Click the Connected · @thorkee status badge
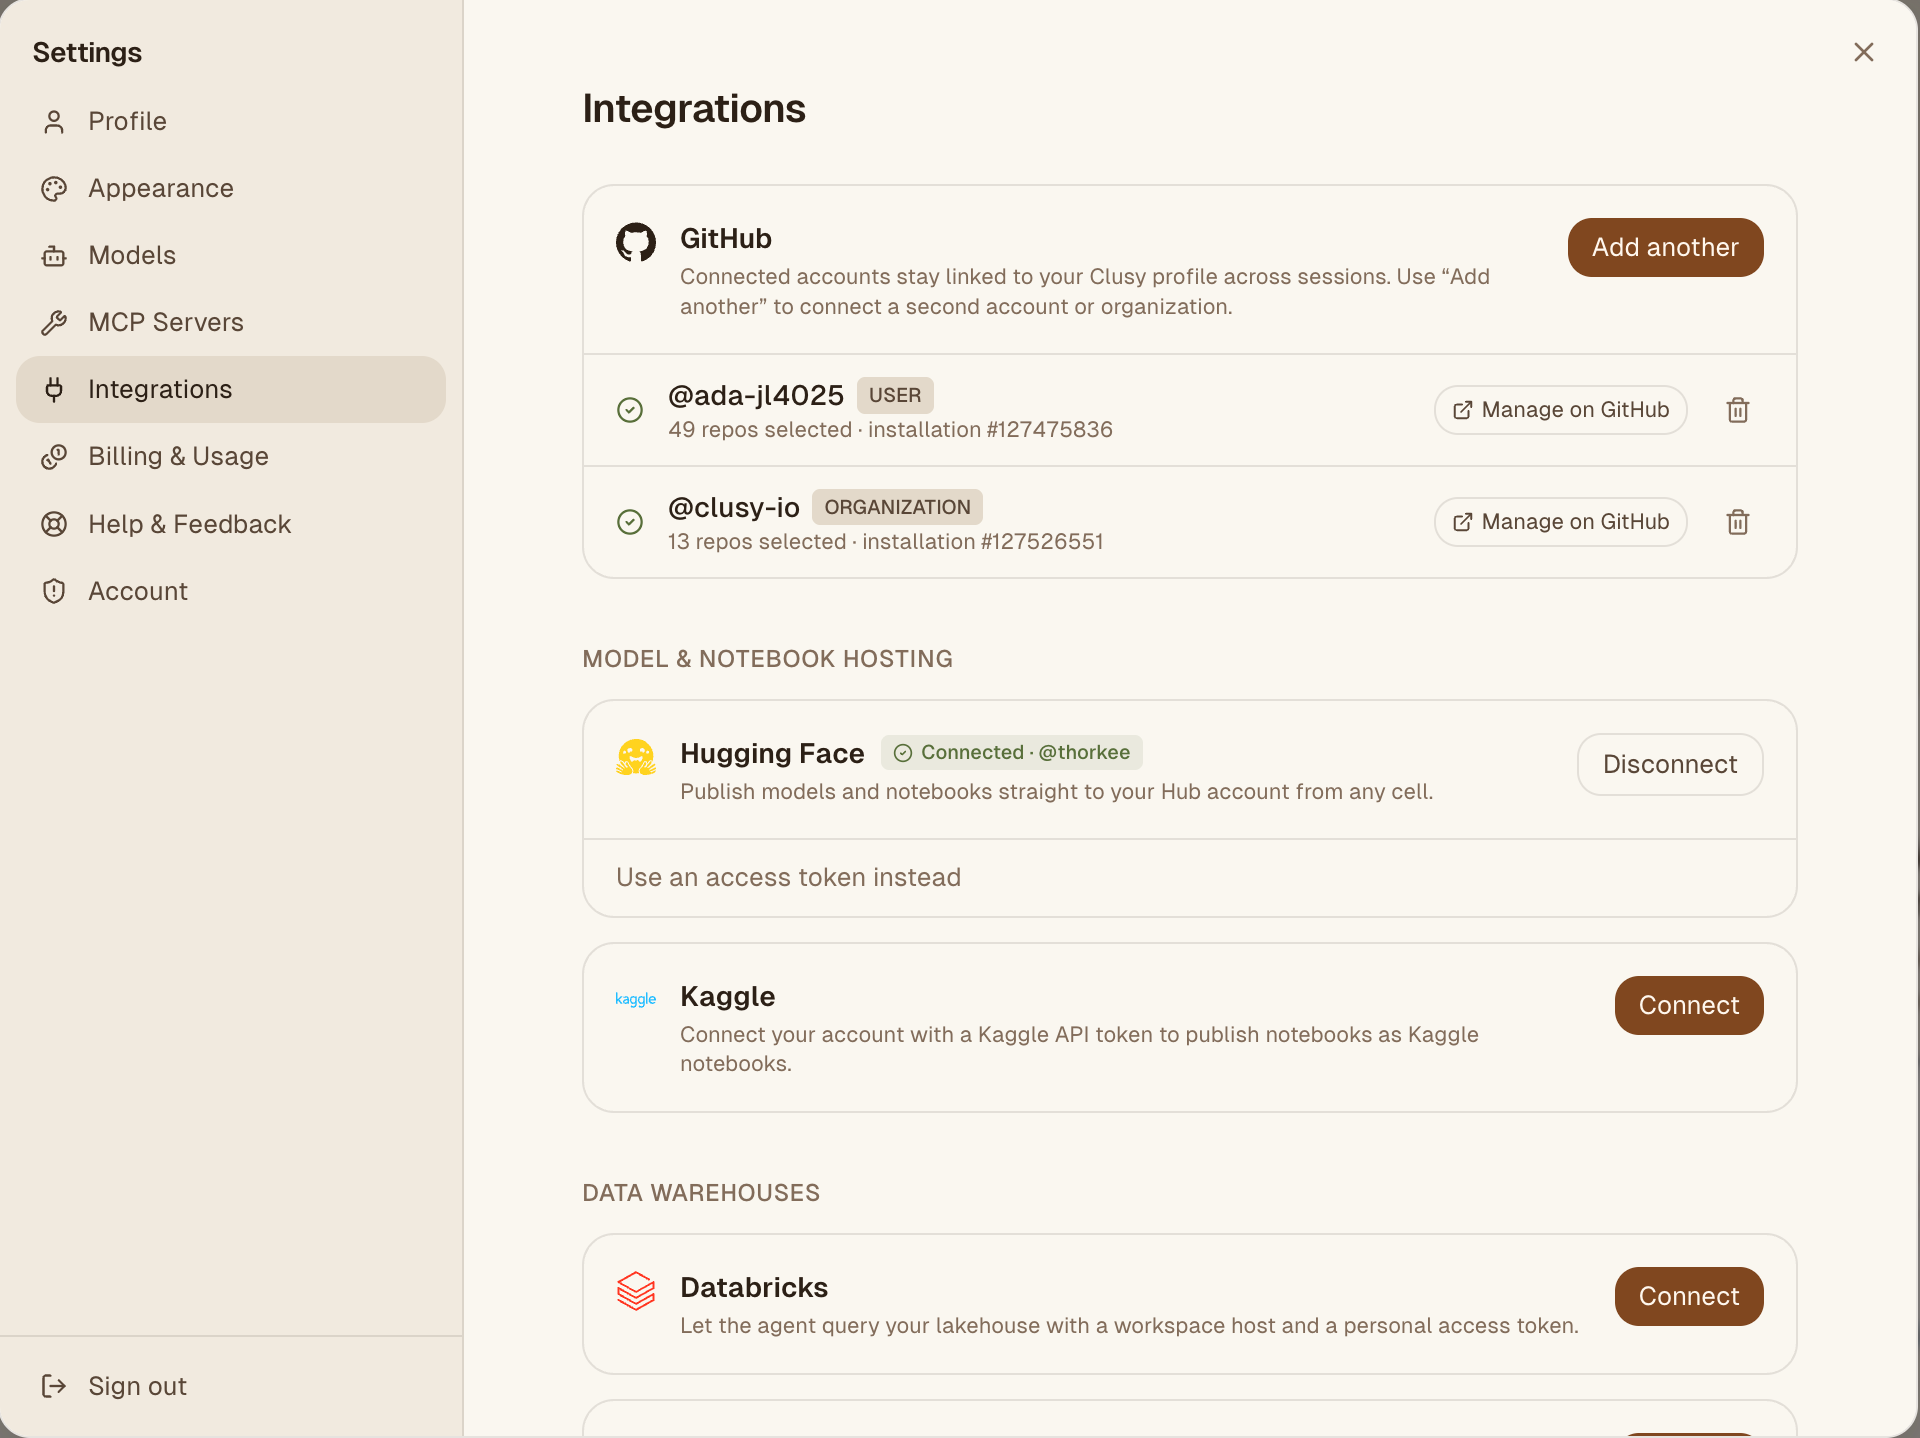This screenshot has height=1438, width=1920. pyautogui.click(x=1011, y=753)
